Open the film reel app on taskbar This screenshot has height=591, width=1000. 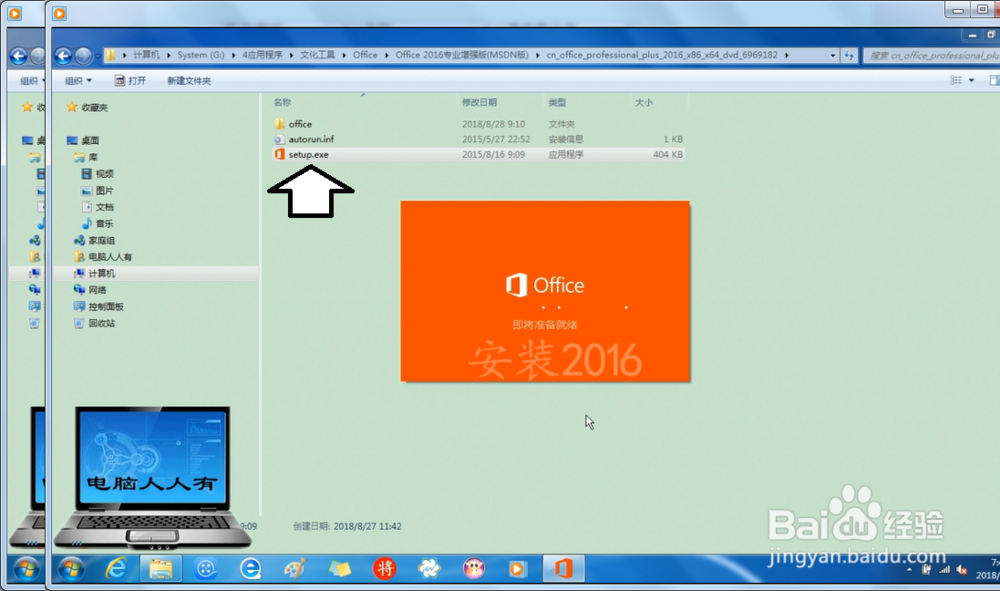click(205, 569)
